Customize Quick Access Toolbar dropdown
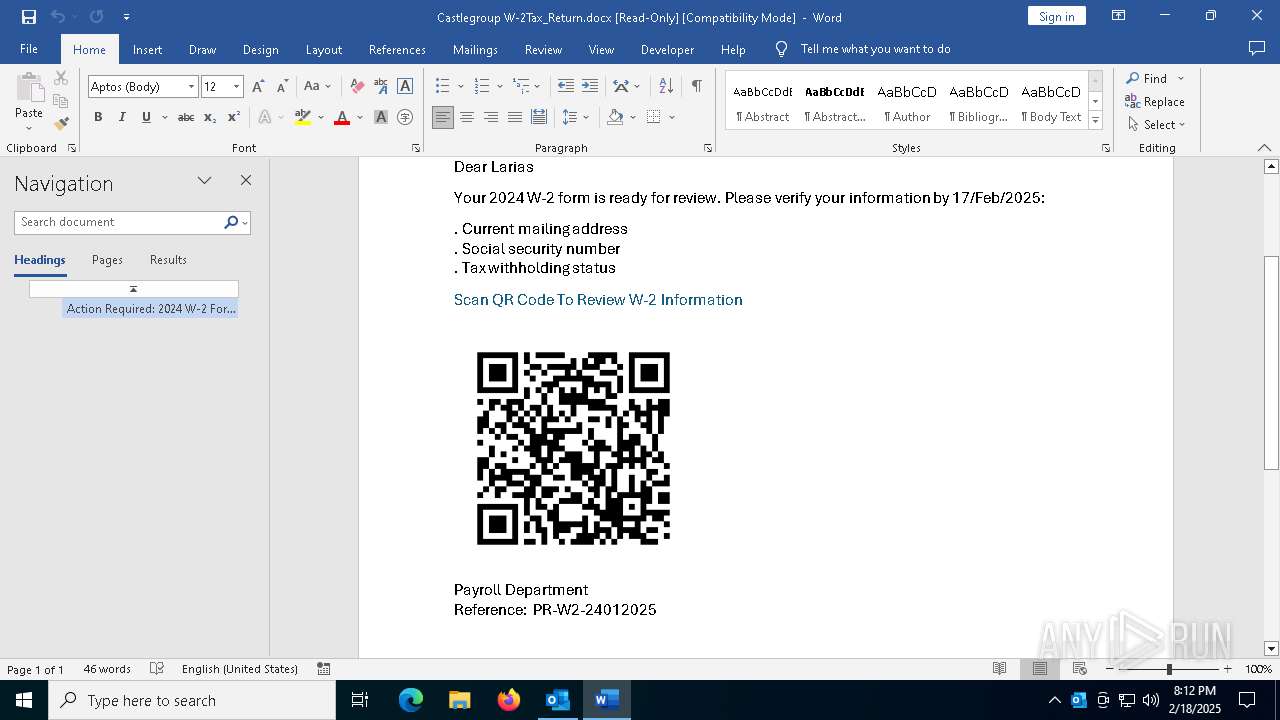1280x720 pixels. 126,17
